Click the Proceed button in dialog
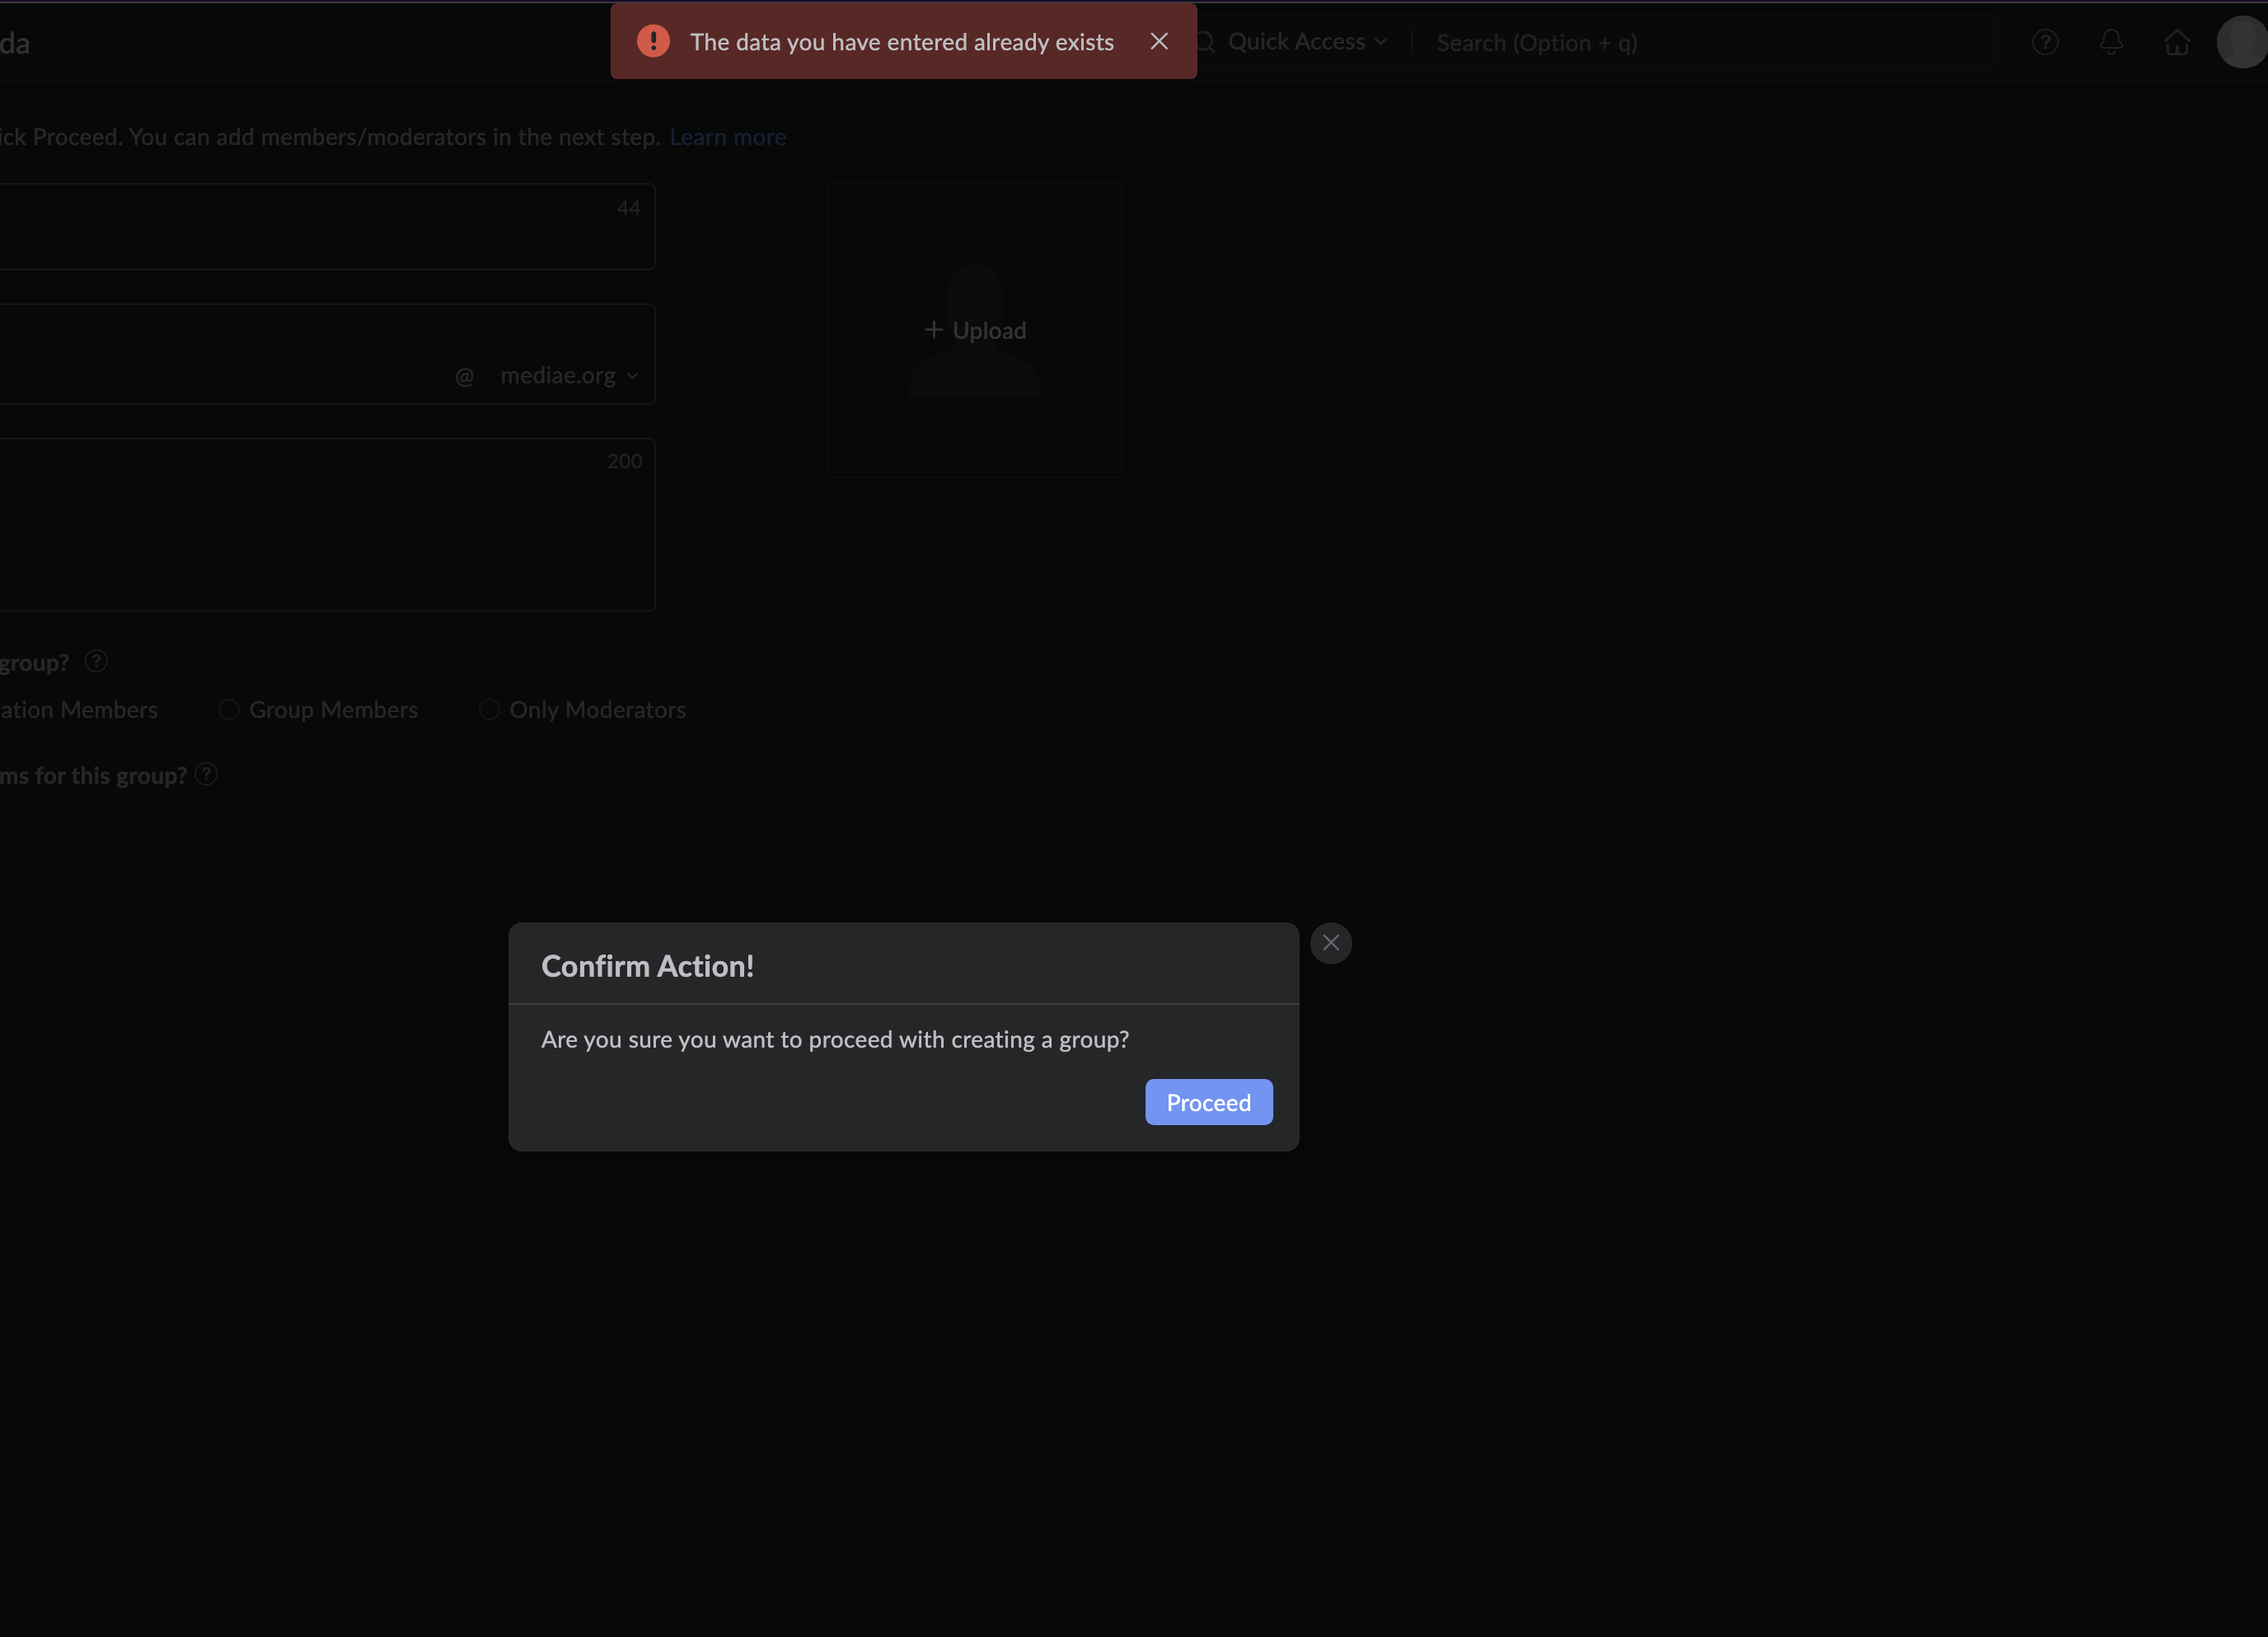 point(1208,1102)
